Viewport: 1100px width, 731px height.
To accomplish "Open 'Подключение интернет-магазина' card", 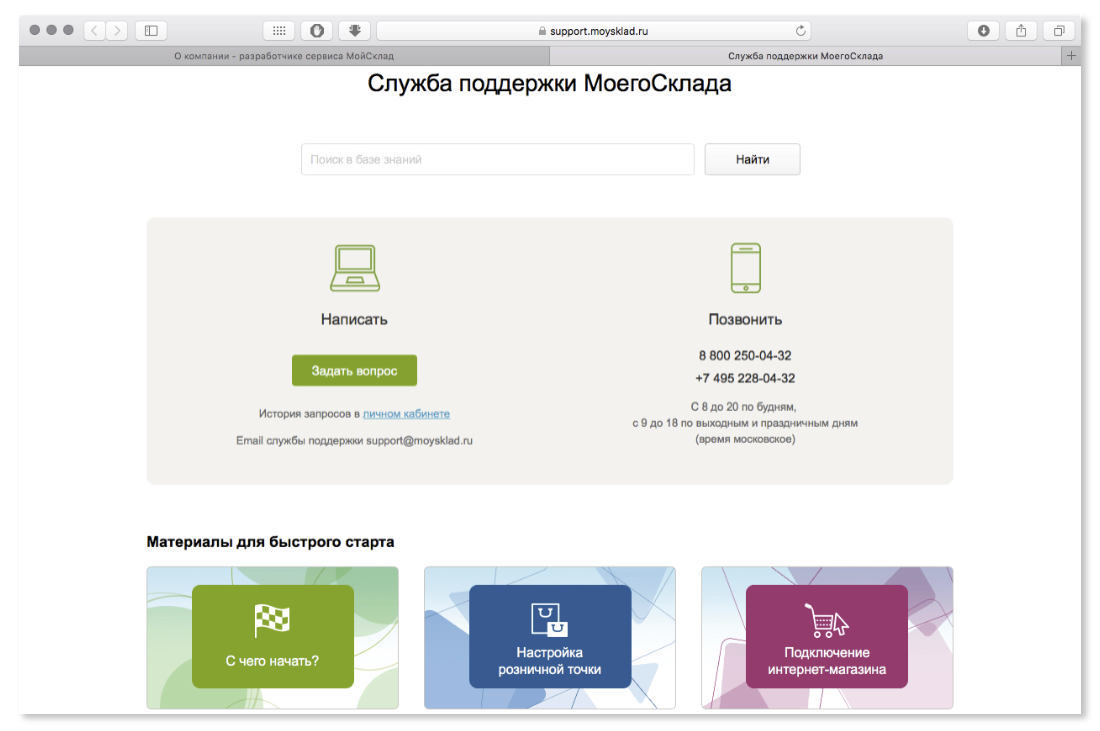I will [826, 637].
